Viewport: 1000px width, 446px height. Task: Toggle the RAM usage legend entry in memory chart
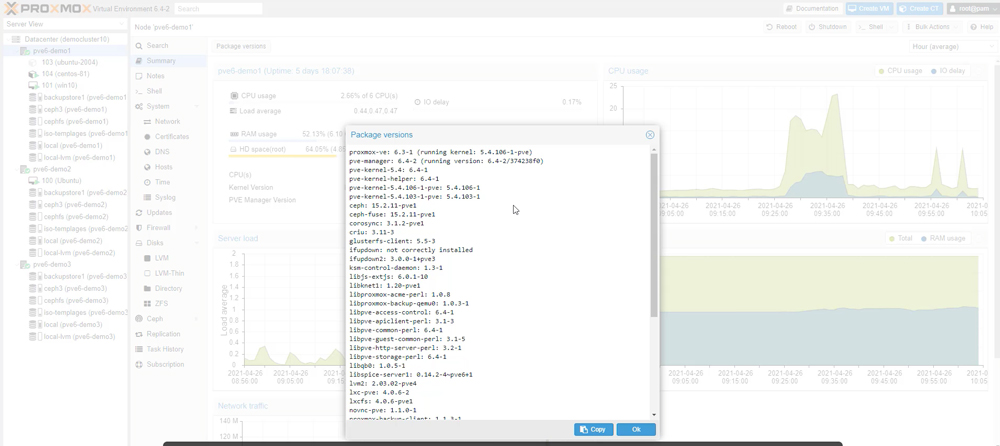(x=943, y=239)
